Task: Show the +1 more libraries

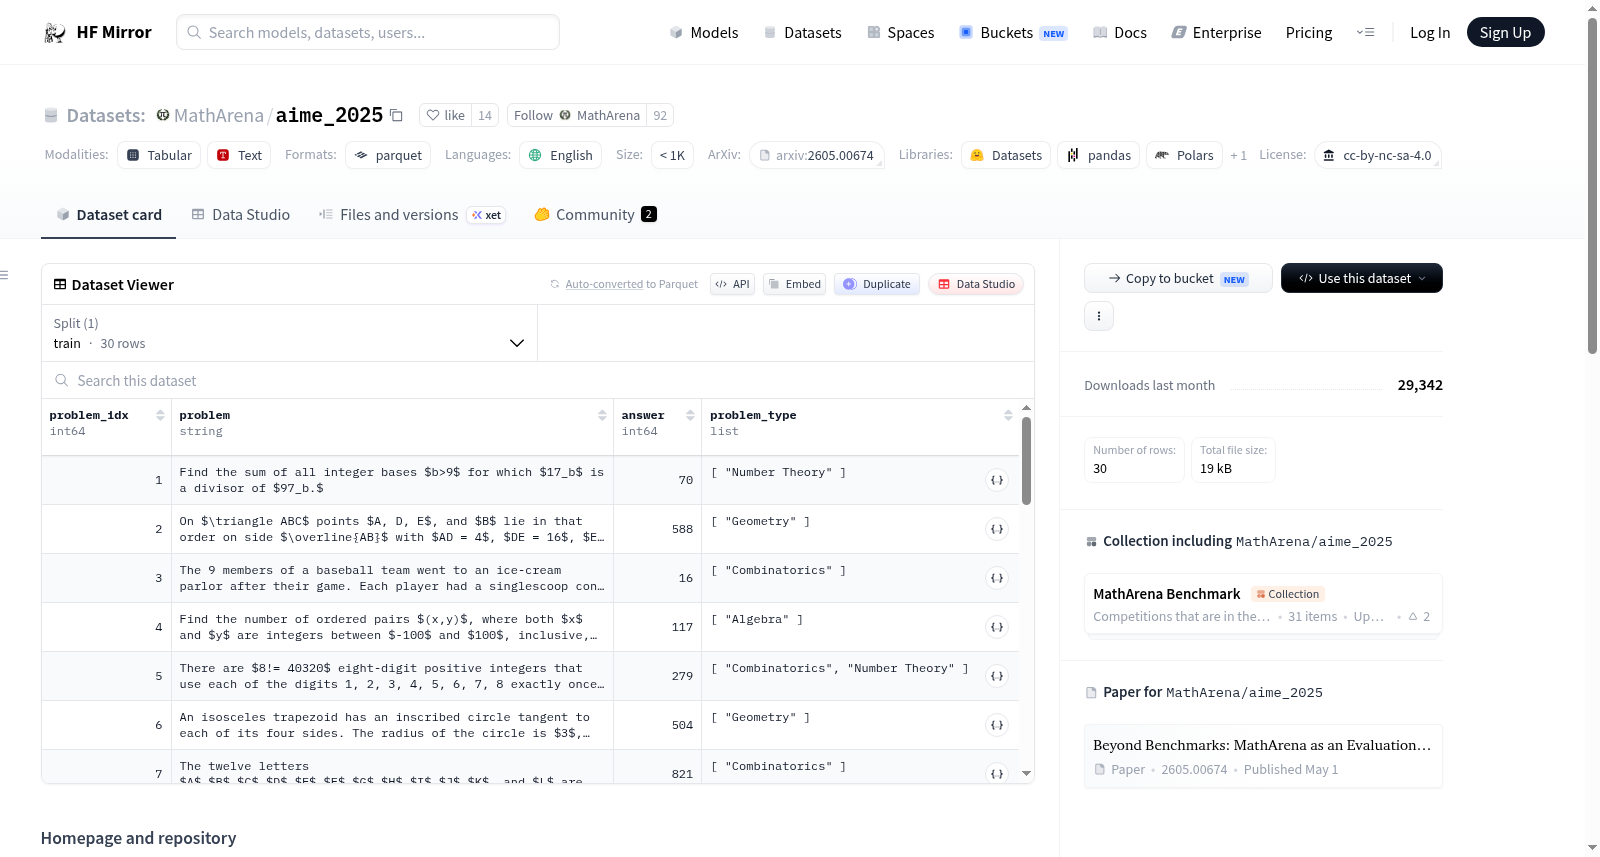Action: 1238,155
